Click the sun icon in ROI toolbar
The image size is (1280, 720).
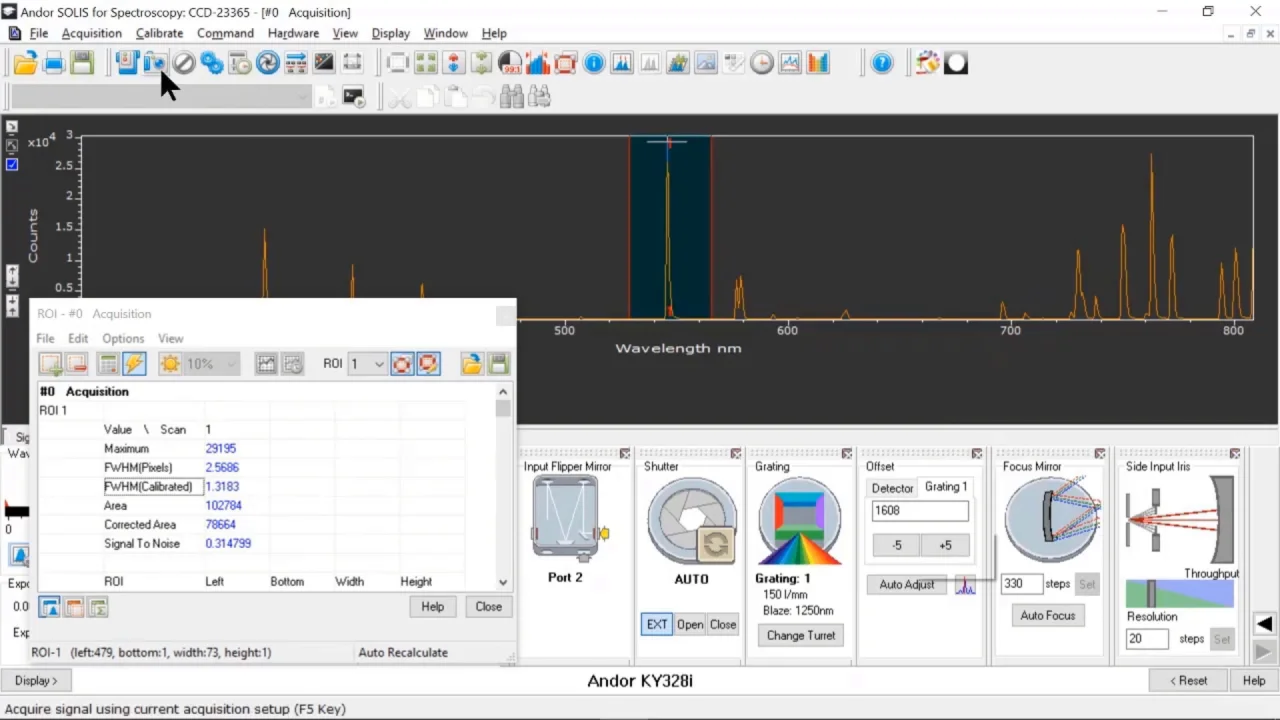click(x=170, y=364)
